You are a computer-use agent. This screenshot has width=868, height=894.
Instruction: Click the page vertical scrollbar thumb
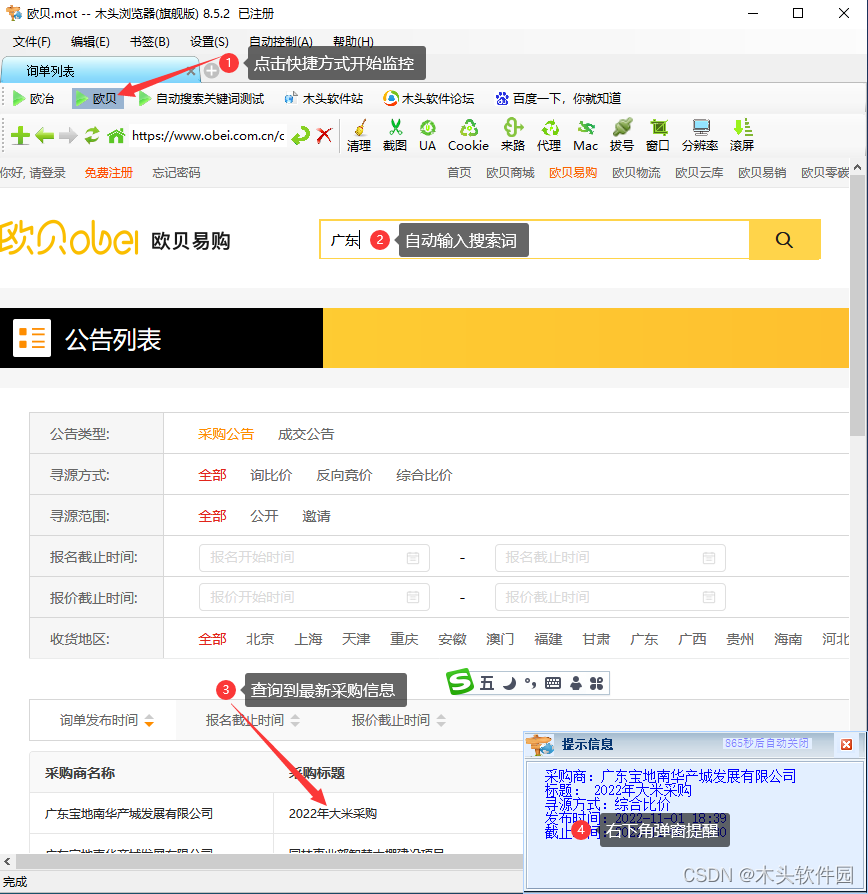tap(858, 307)
